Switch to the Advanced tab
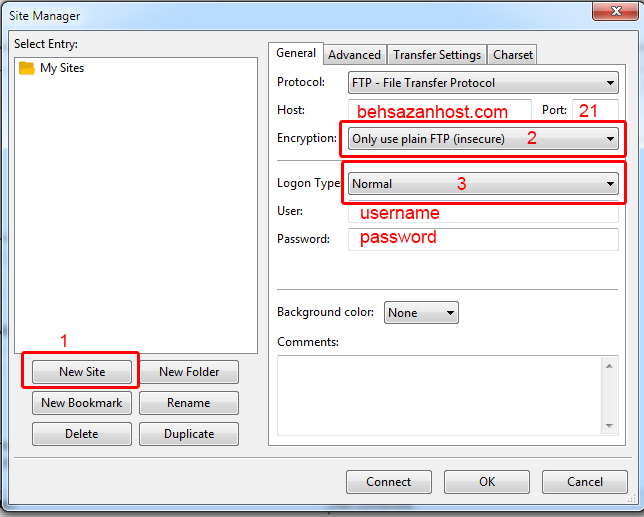 (354, 55)
